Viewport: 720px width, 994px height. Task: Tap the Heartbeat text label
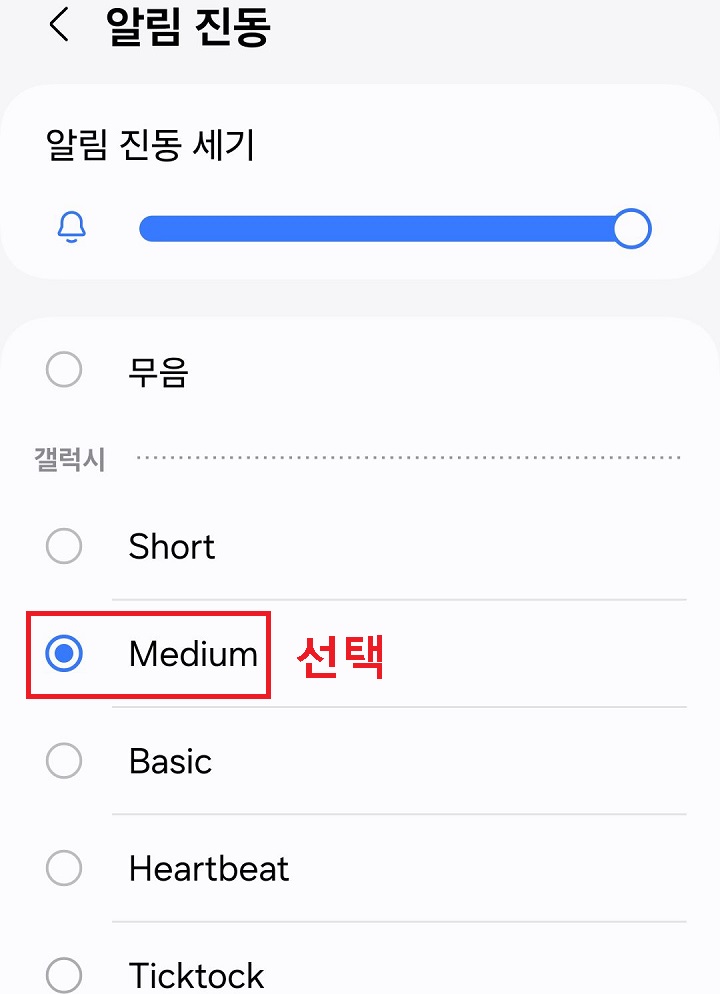209,868
